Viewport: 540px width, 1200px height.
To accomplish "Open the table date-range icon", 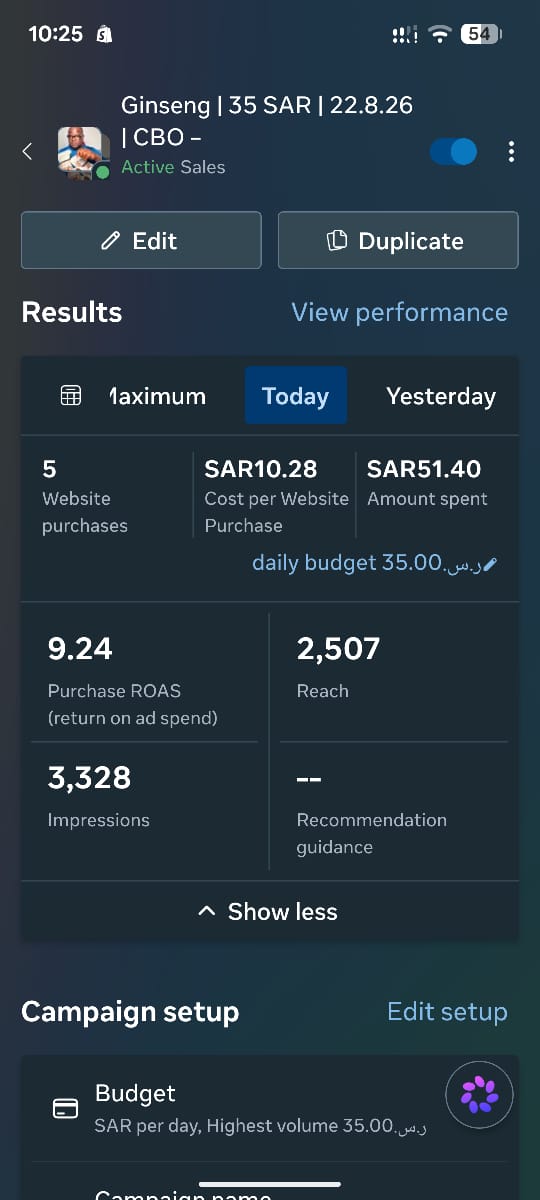I will [x=71, y=396].
